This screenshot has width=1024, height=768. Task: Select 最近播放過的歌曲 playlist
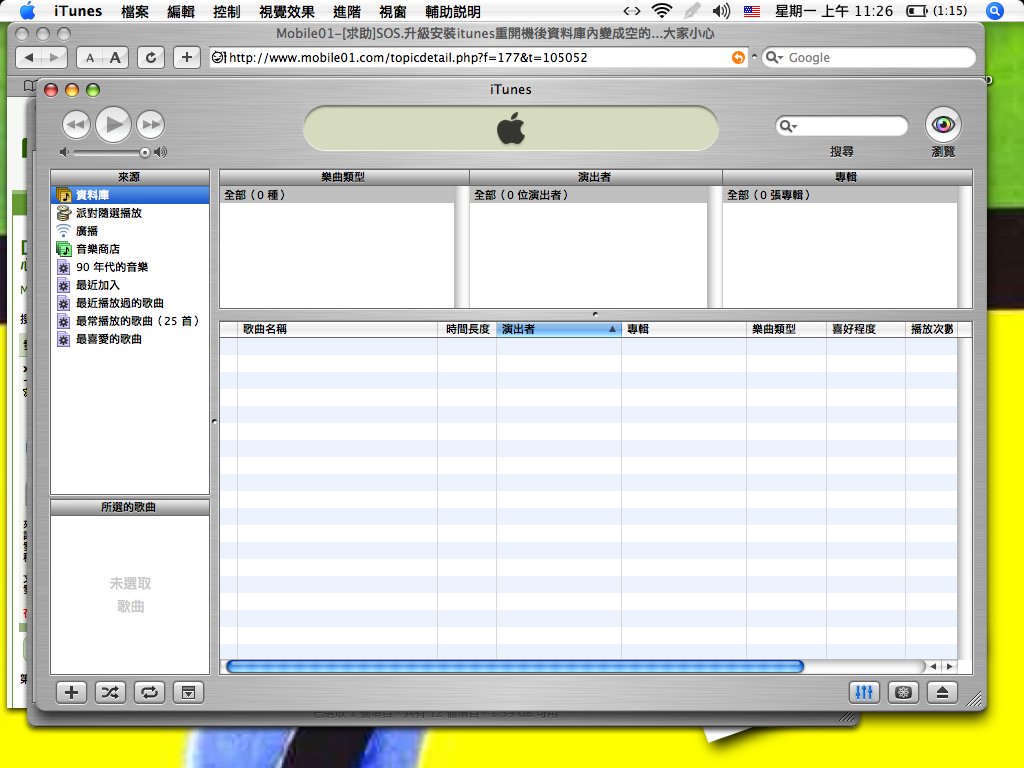(x=130, y=303)
